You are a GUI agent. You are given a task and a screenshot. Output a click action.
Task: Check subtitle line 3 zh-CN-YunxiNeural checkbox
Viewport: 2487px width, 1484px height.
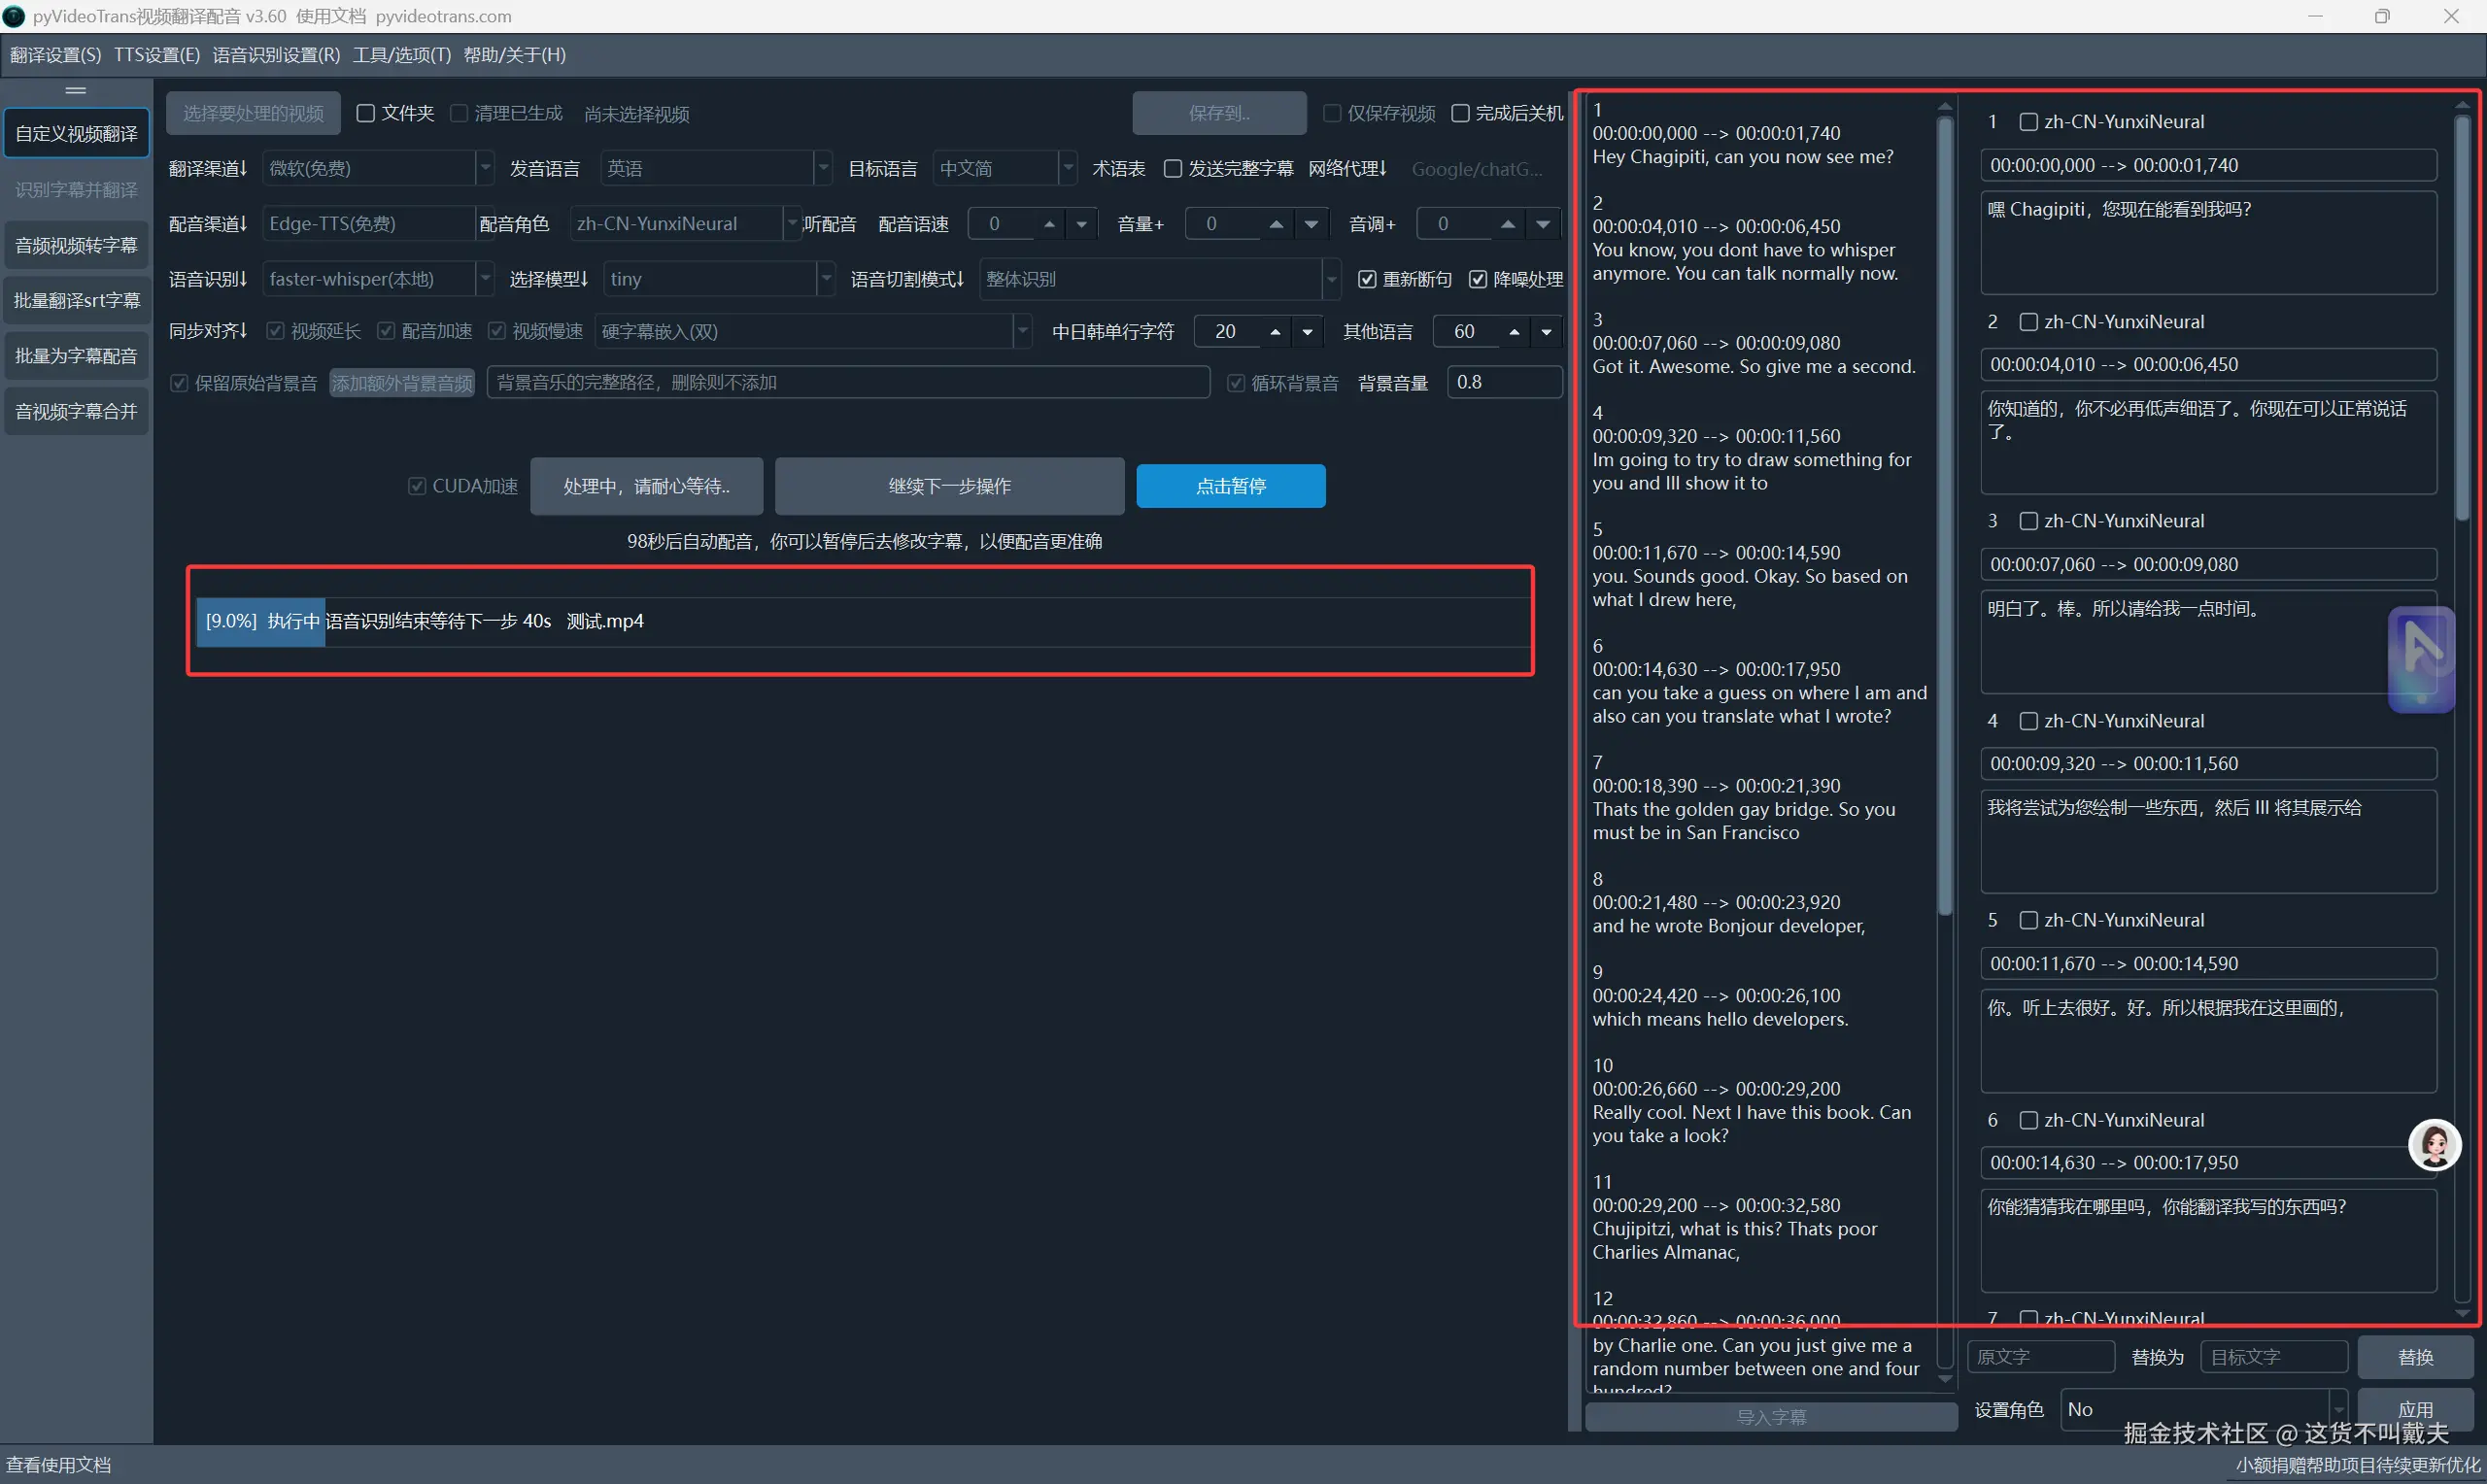click(x=2028, y=521)
